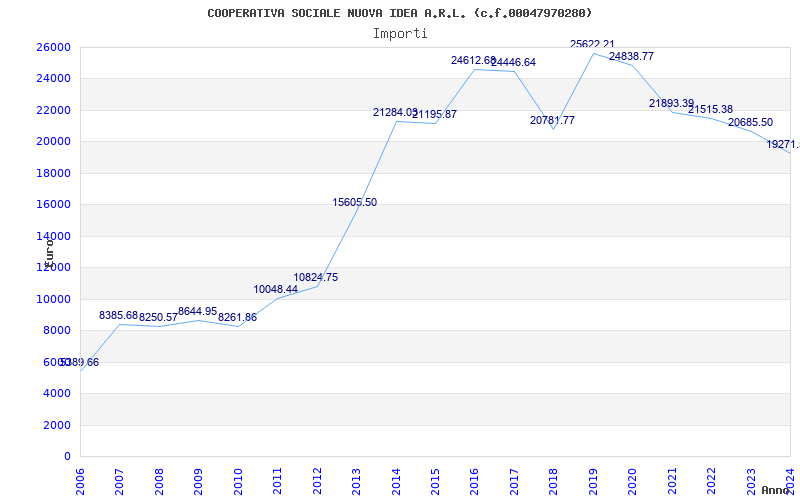Select the year 2022 on the x-axis

pos(711,481)
